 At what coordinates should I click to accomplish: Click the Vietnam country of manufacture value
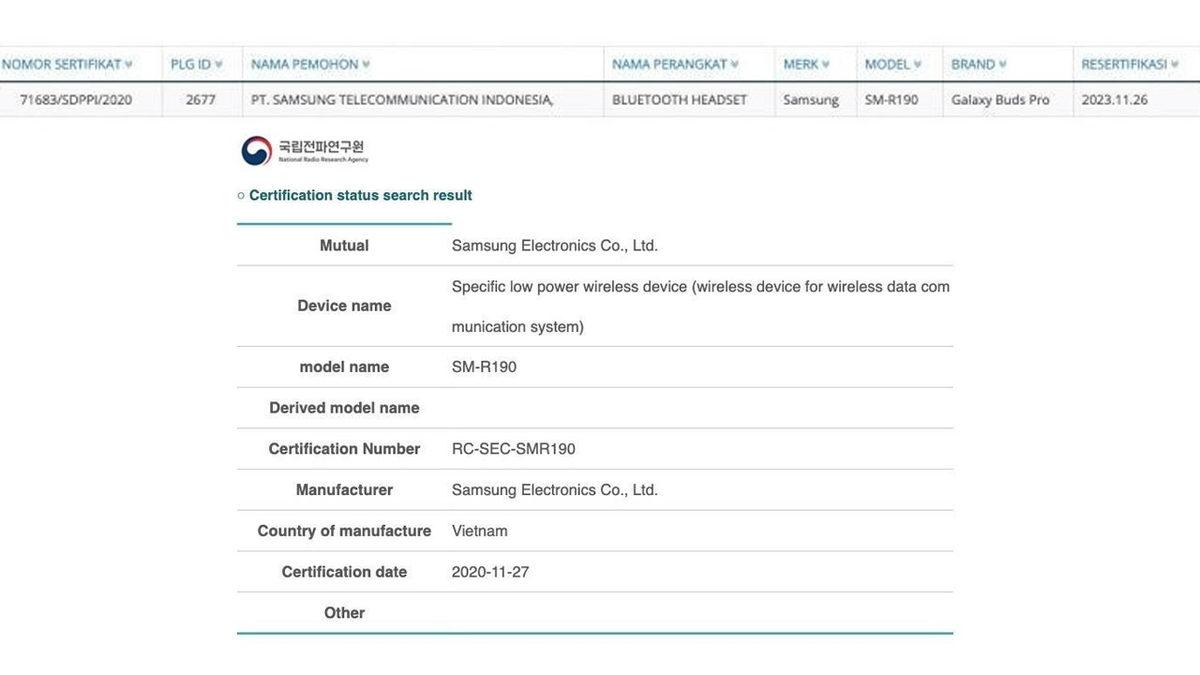[480, 530]
